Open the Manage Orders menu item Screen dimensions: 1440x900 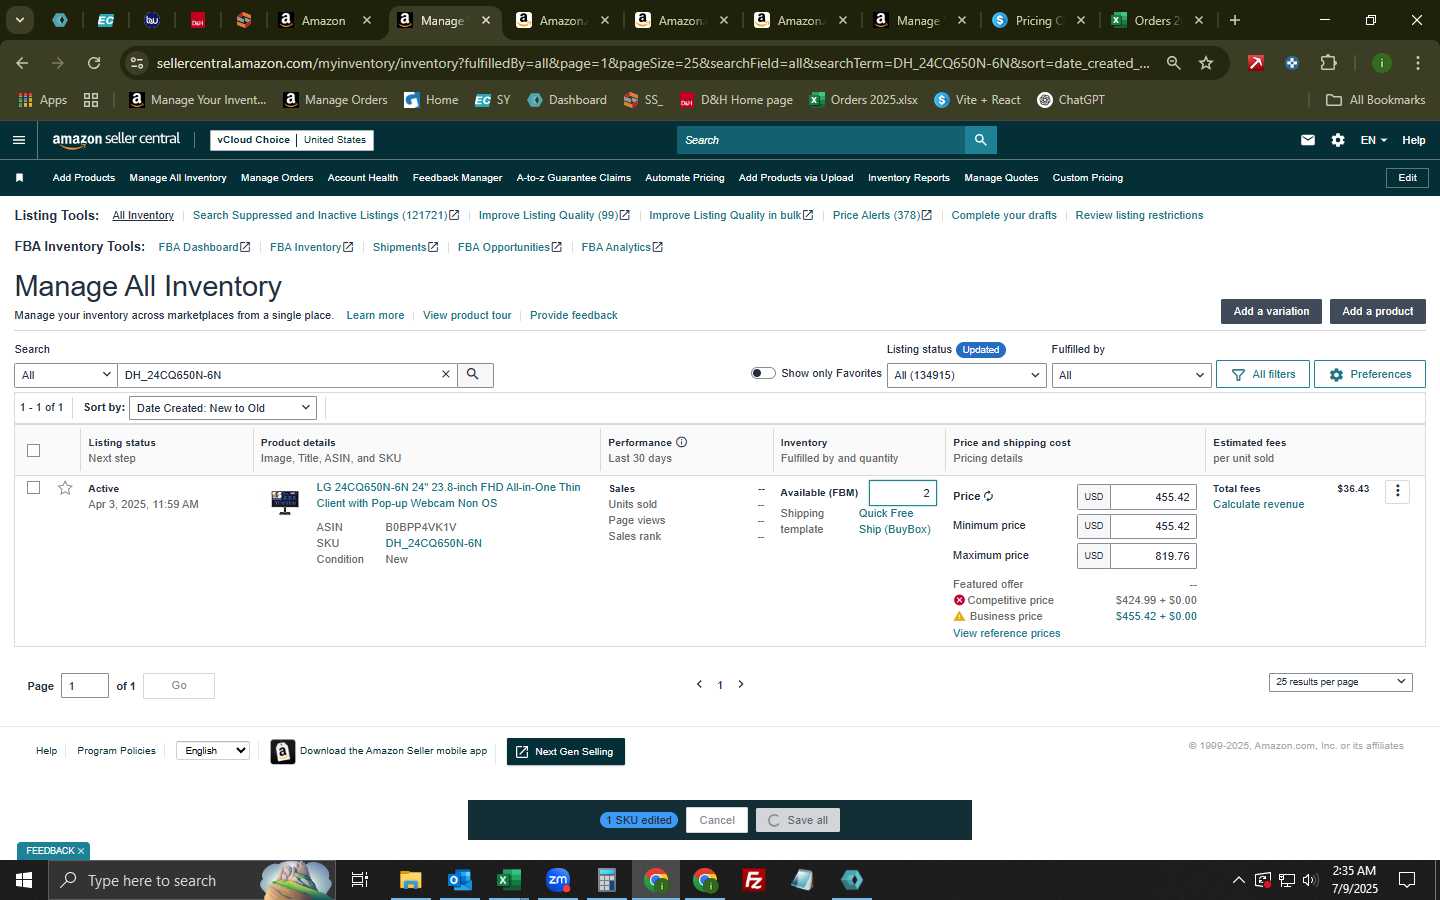[277, 178]
